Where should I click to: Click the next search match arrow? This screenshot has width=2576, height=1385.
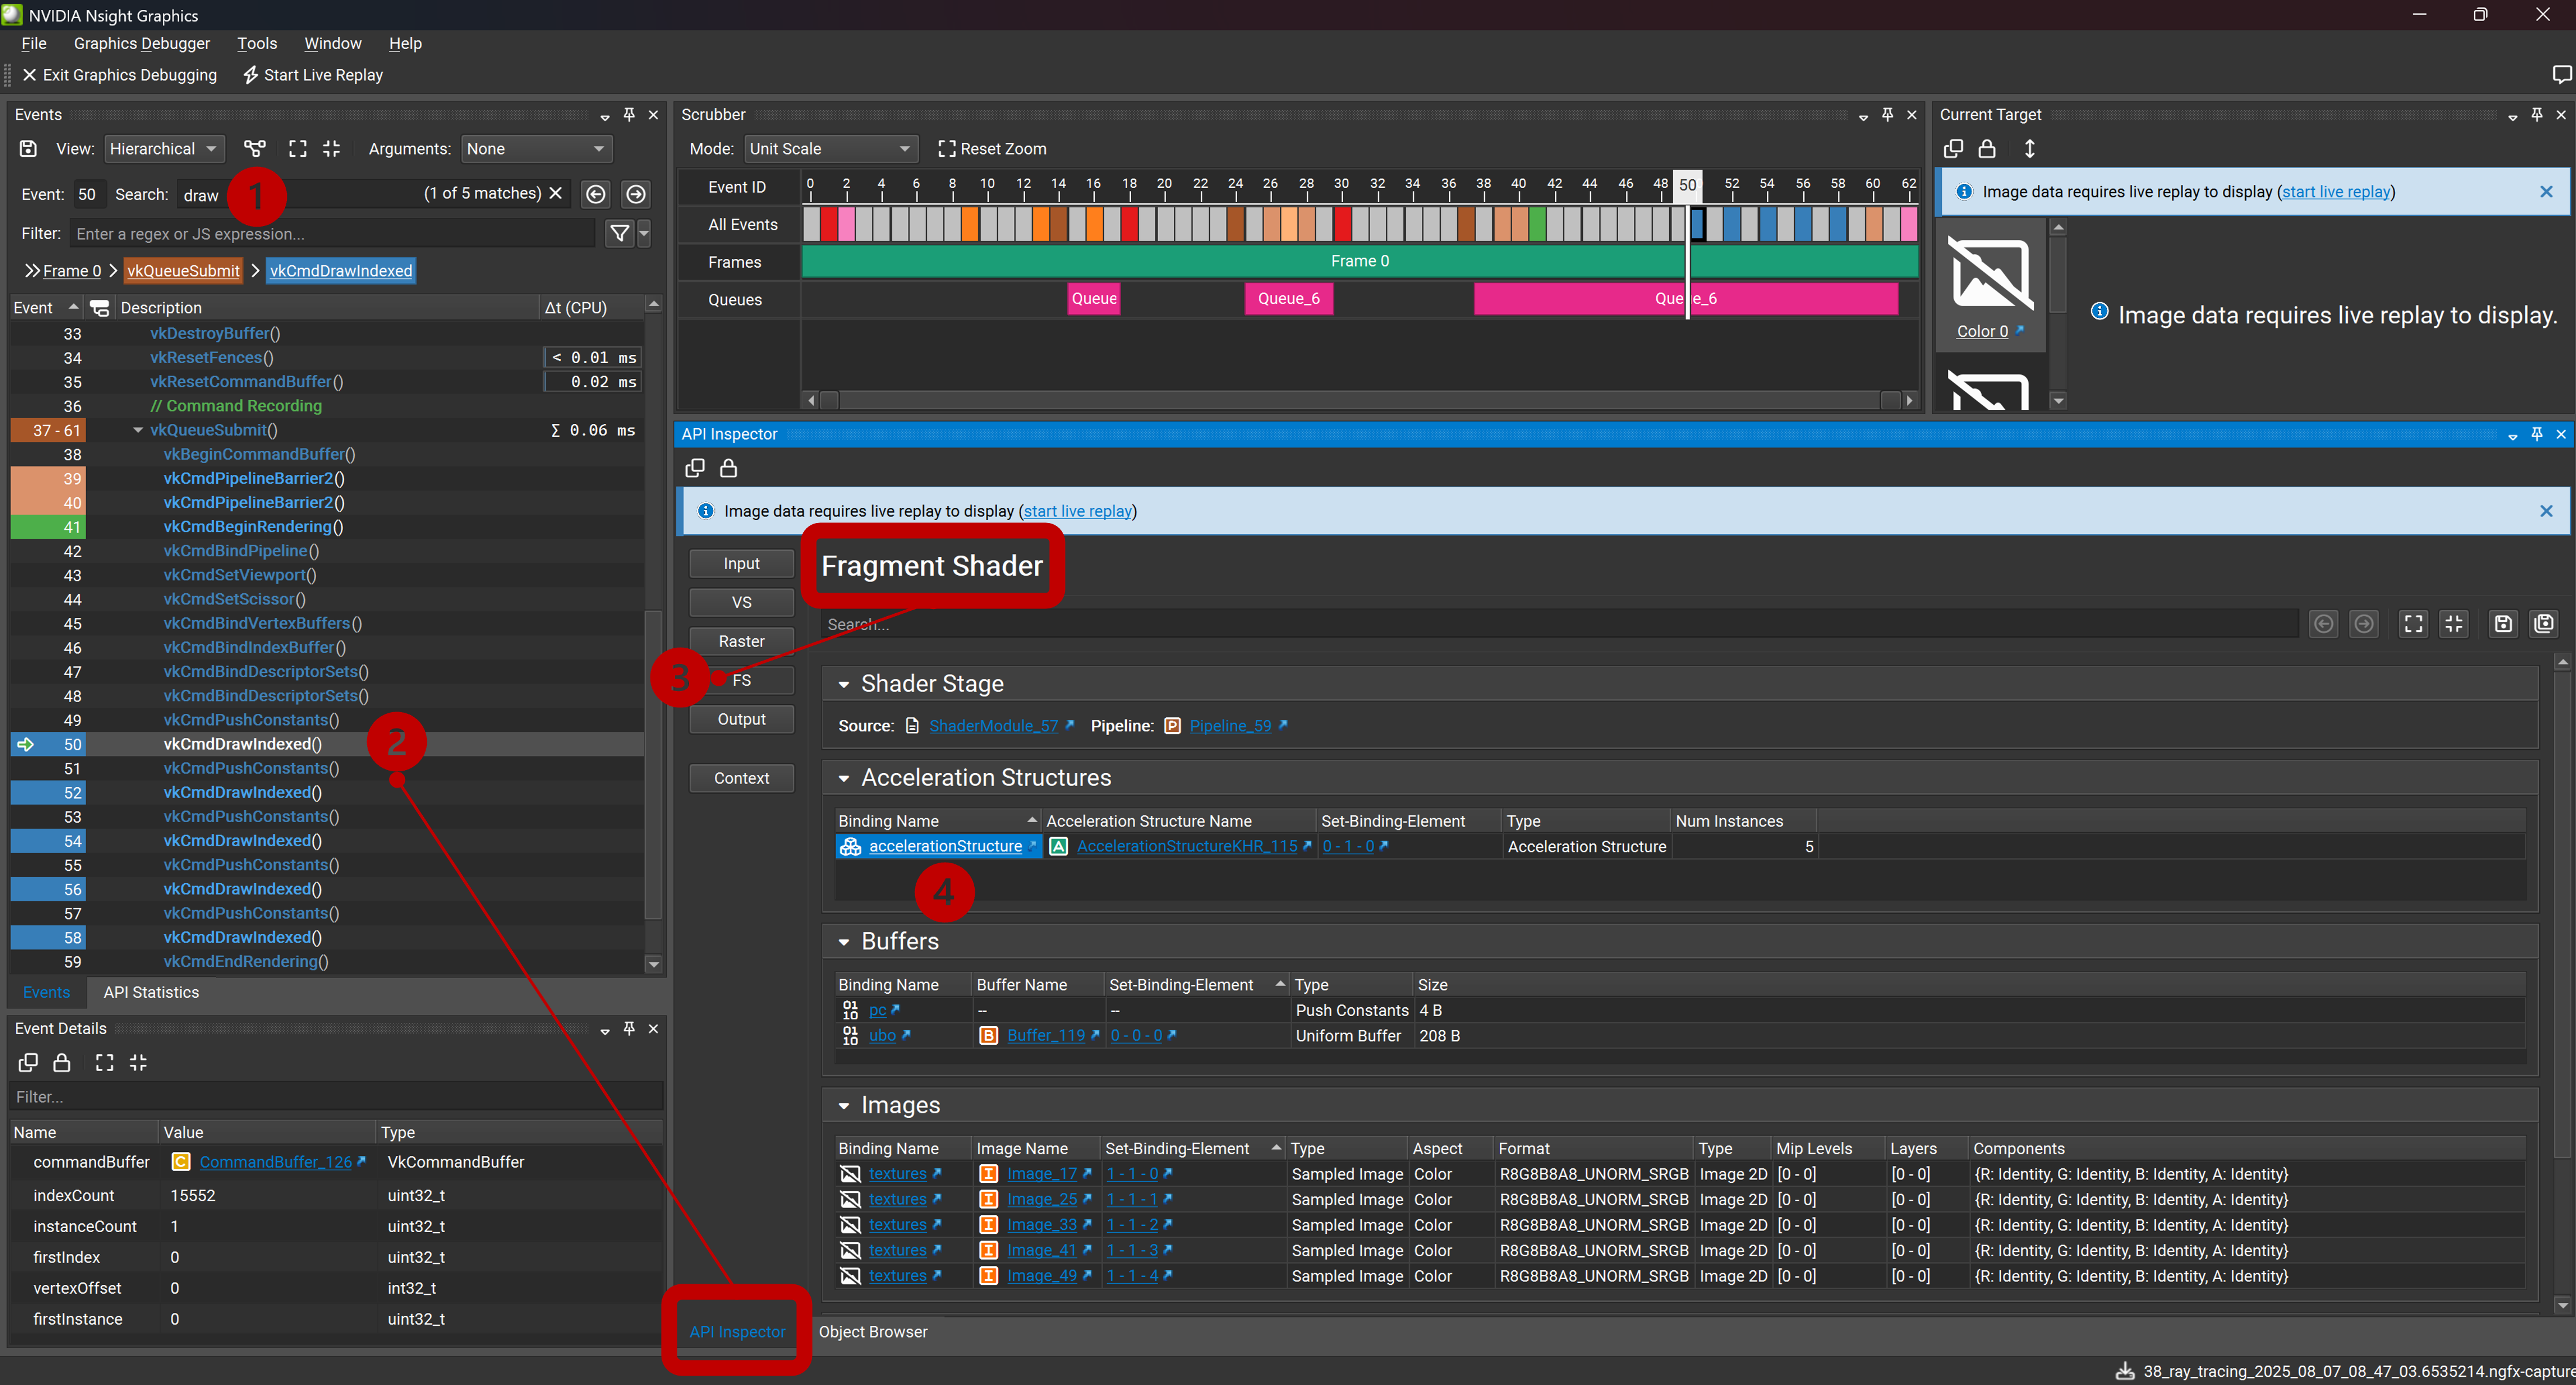coord(635,194)
